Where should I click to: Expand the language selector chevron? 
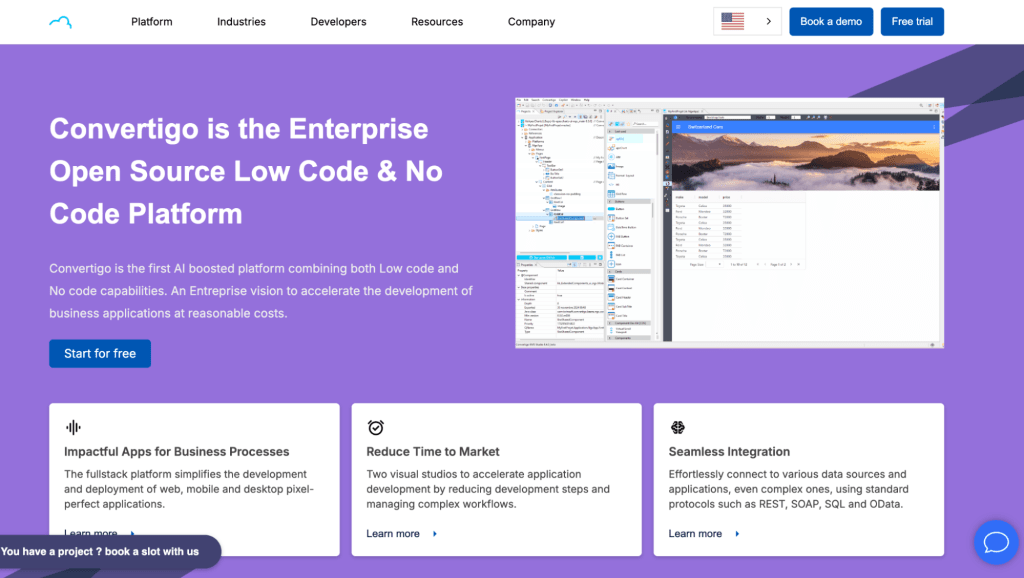769,22
